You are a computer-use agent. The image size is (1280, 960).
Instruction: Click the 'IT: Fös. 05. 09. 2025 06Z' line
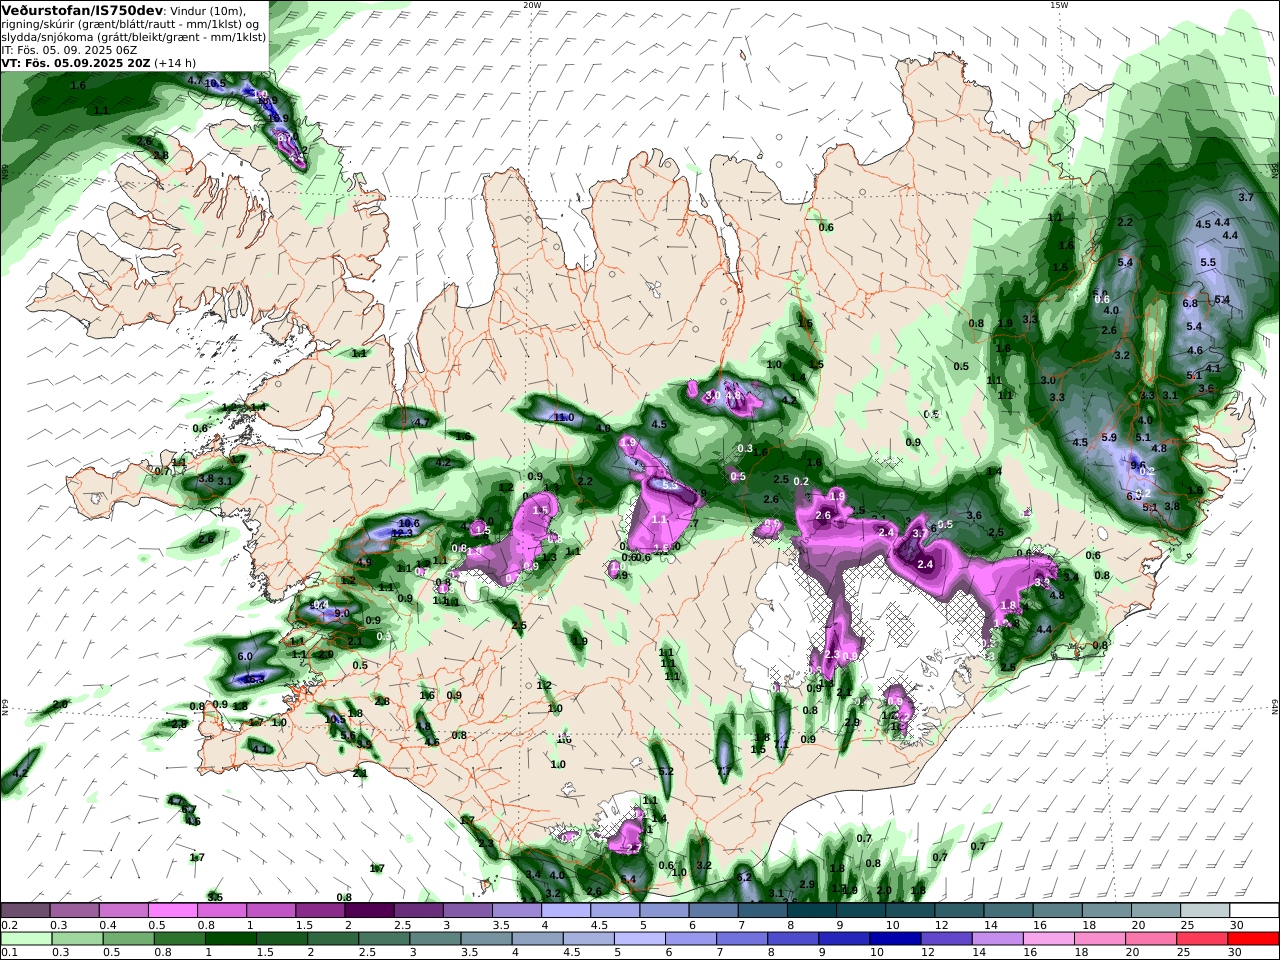tap(69, 50)
